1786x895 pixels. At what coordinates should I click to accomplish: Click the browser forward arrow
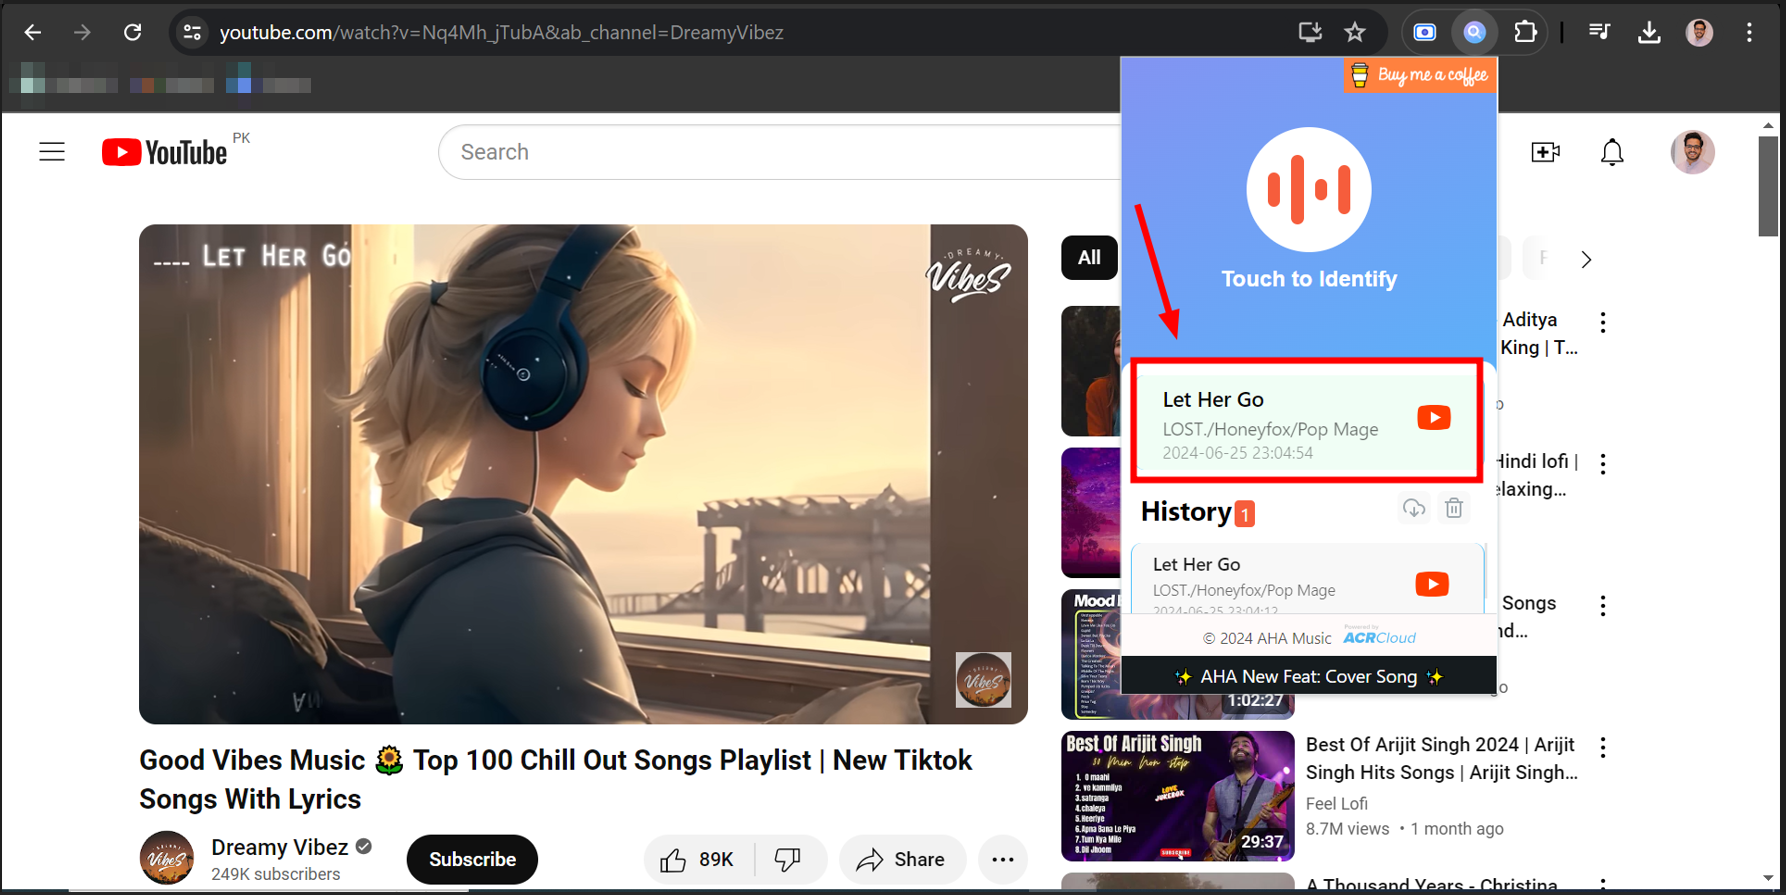point(82,33)
